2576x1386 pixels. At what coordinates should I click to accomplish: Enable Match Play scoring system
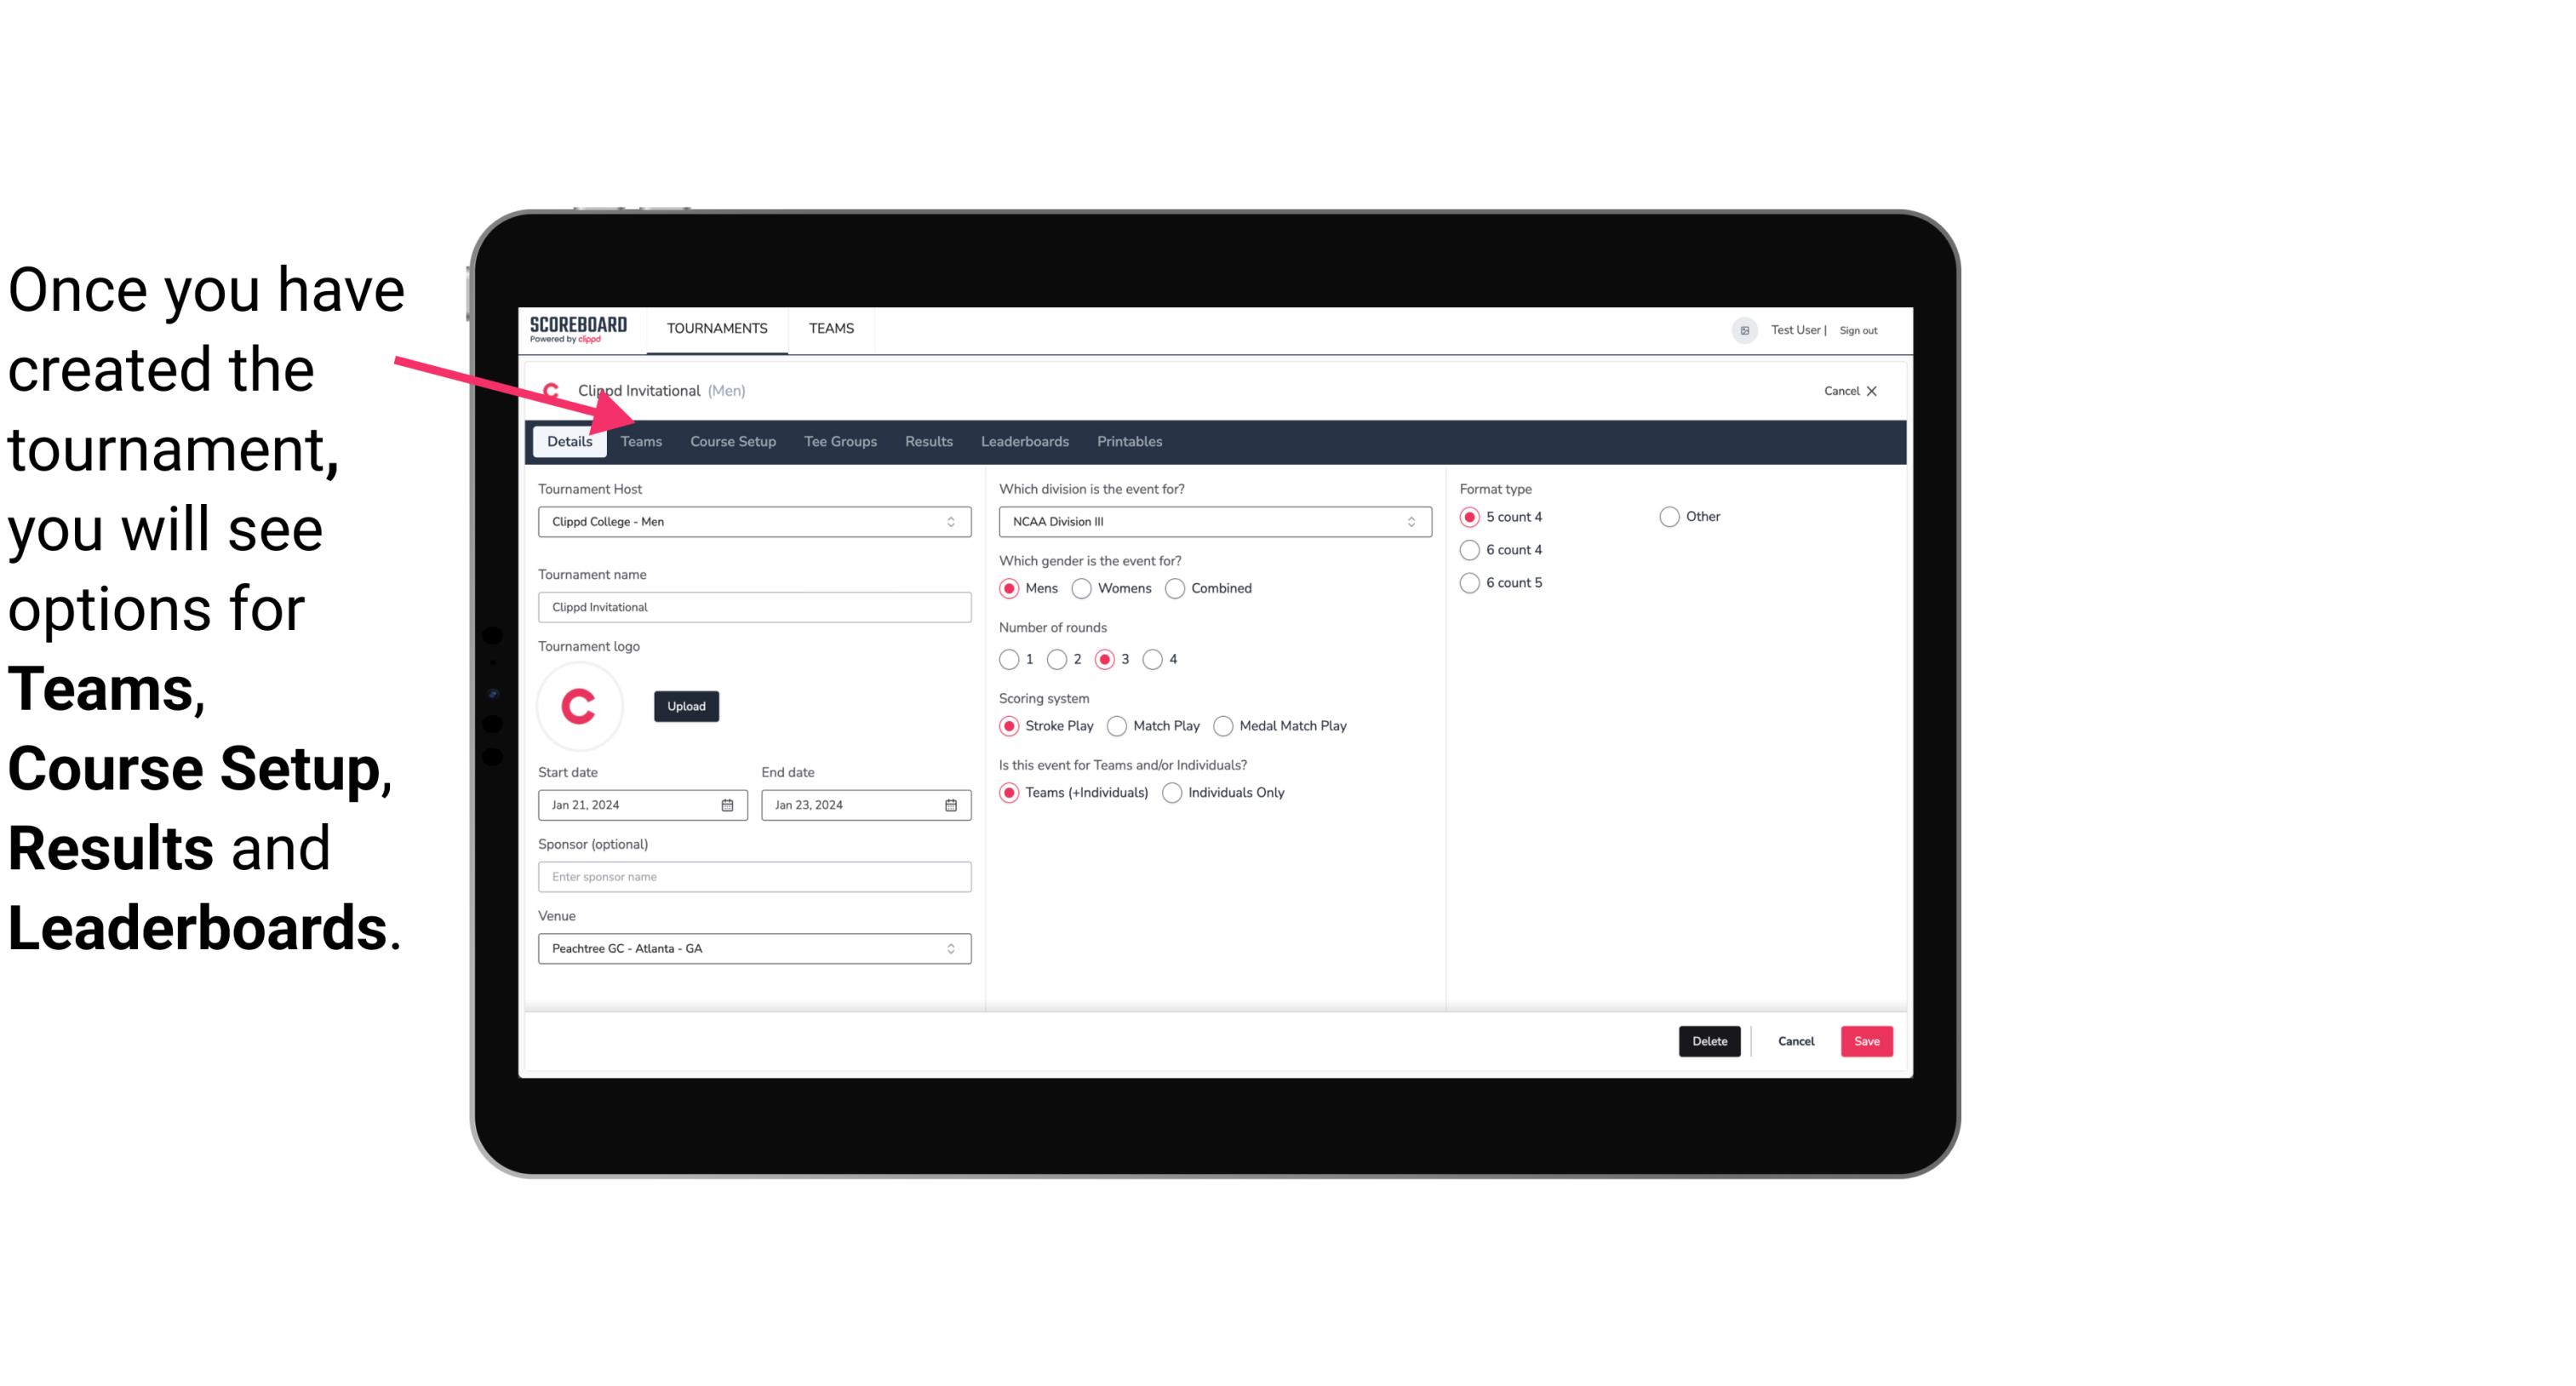1114,725
